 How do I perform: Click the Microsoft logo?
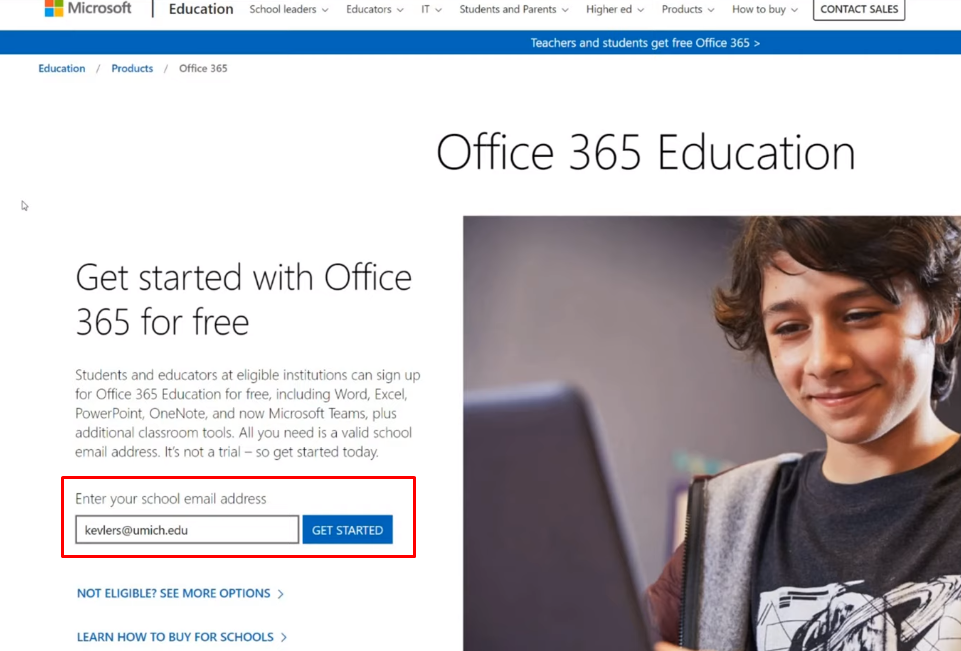[88, 9]
